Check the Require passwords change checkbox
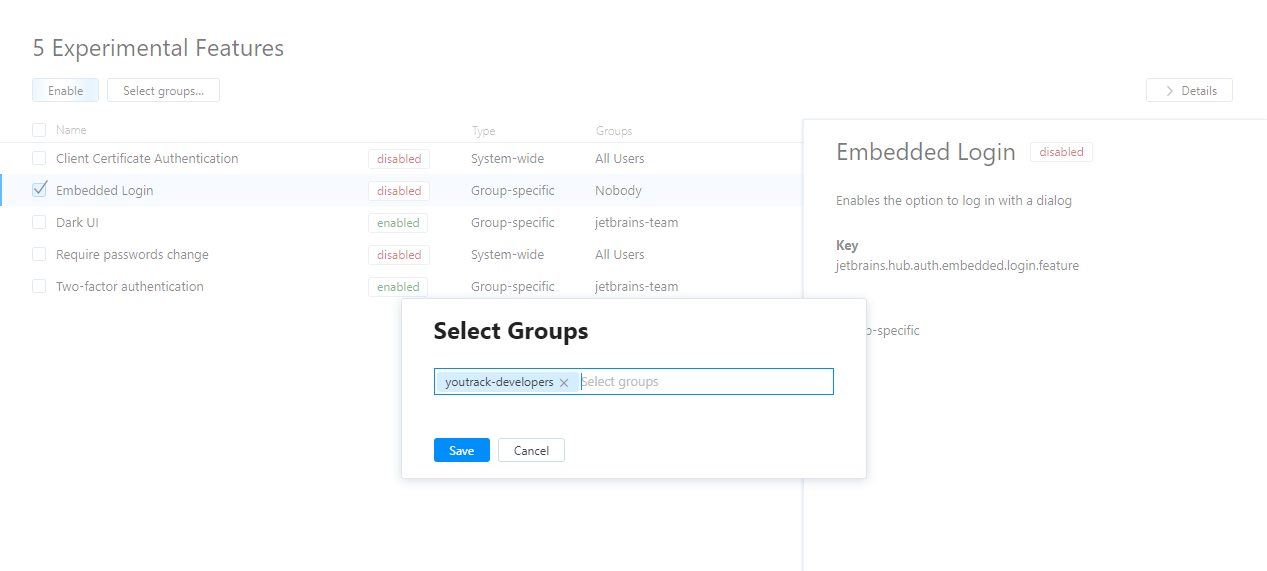The height and width of the screenshot is (571, 1267). (x=39, y=254)
